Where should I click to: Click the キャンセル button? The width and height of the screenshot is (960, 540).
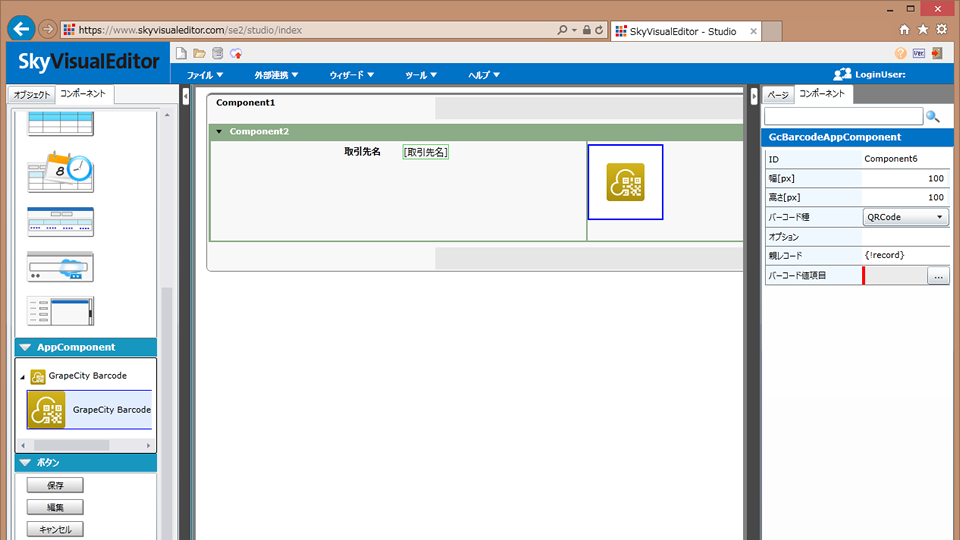[55, 529]
